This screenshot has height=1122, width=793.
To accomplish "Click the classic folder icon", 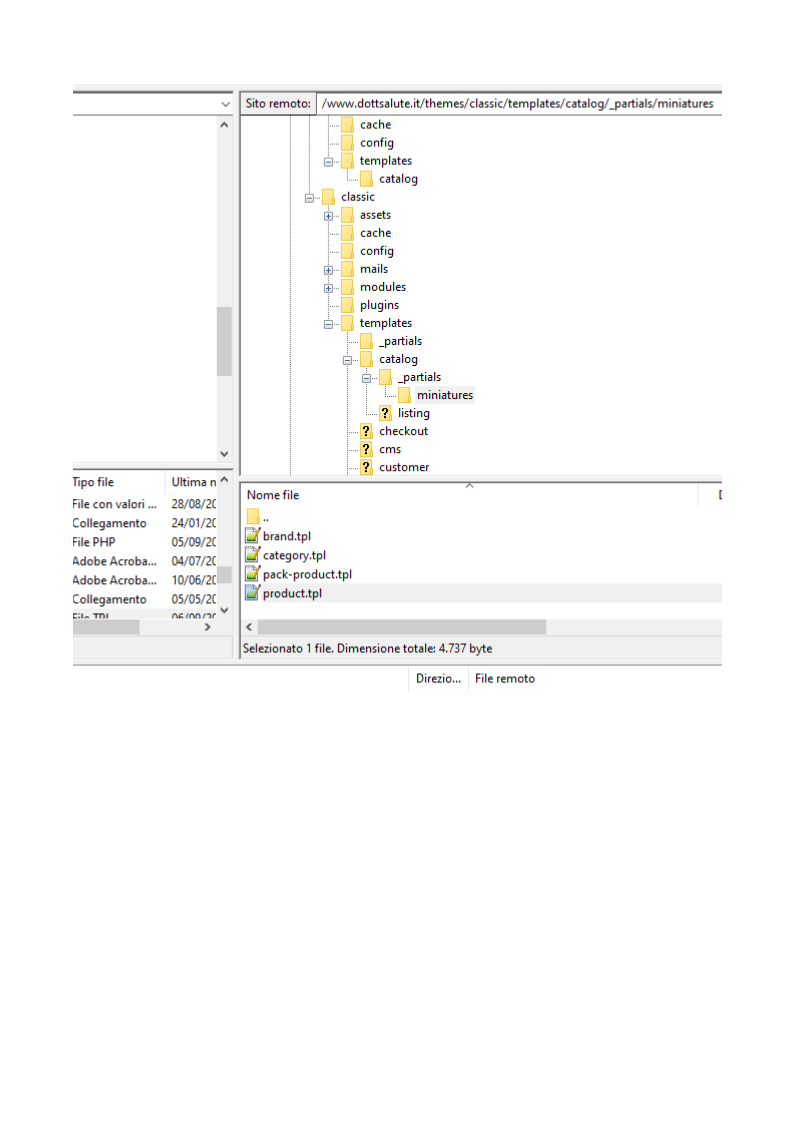I will tap(329, 197).
